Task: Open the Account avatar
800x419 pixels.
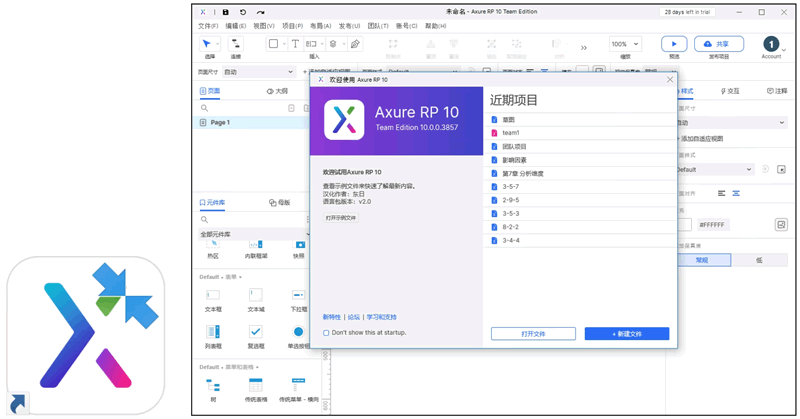Action: tap(771, 44)
